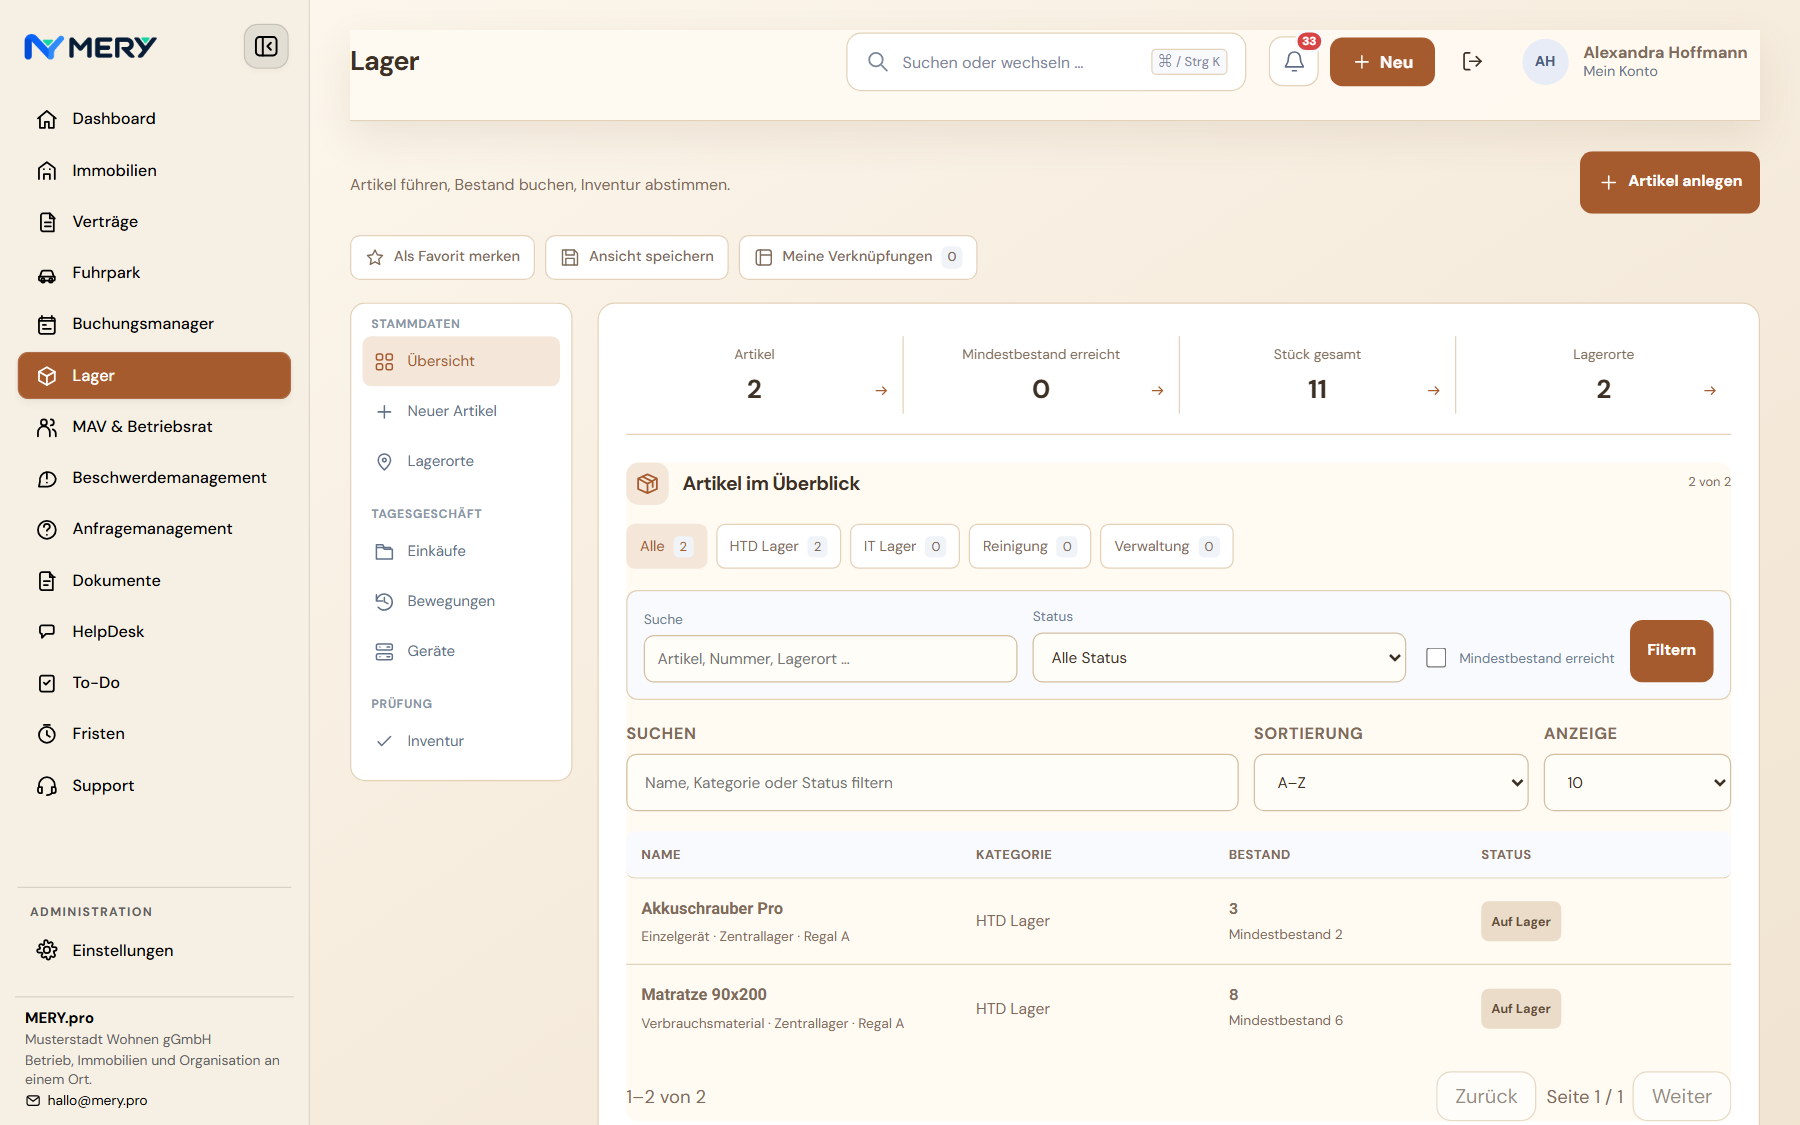Click the Support headset icon
The image size is (1800, 1125).
(47, 786)
